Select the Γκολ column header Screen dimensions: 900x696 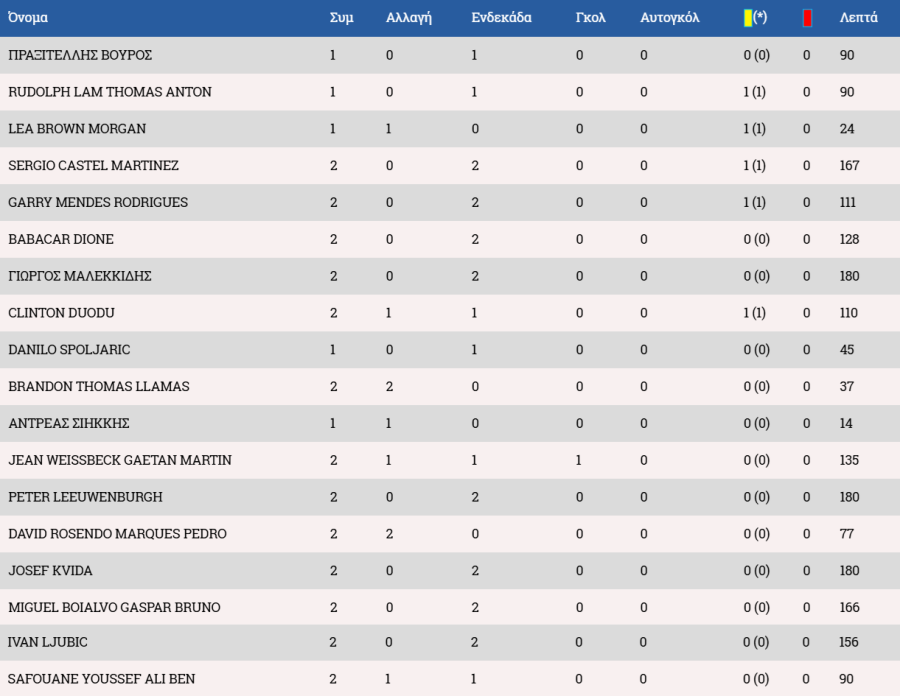tap(590, 18)
